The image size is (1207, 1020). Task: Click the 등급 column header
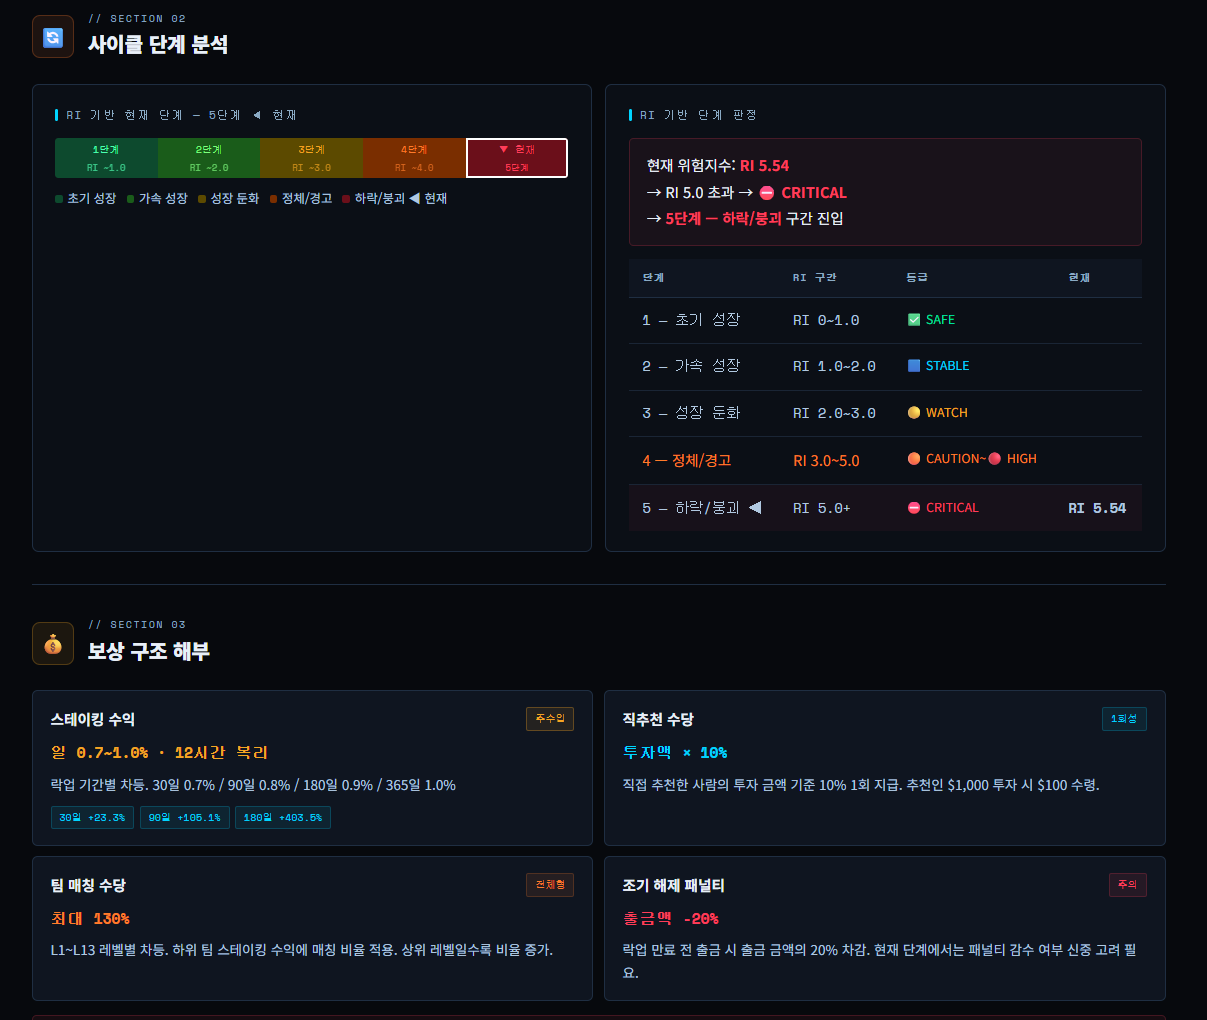click(917, 278)
